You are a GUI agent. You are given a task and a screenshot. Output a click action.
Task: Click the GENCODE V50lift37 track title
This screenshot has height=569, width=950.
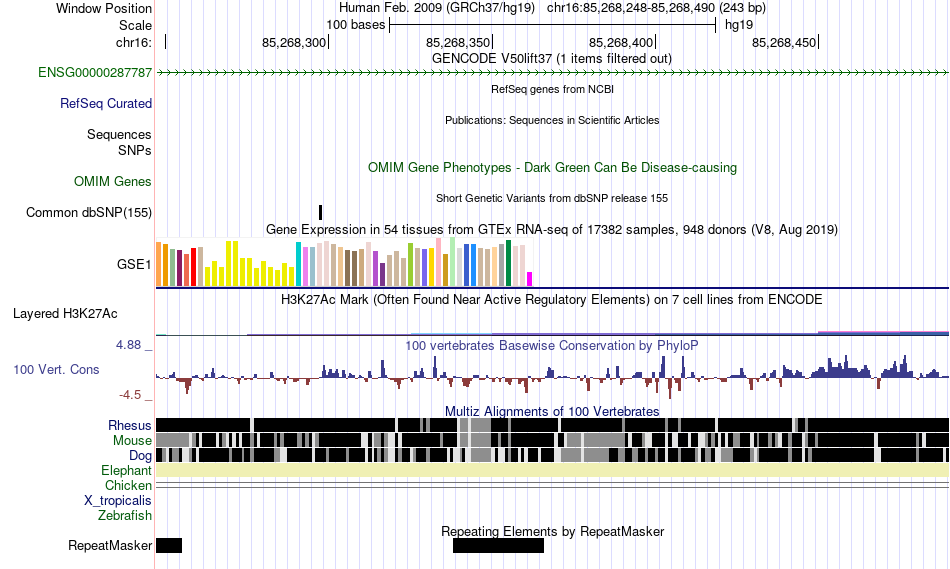pos(552,59)
